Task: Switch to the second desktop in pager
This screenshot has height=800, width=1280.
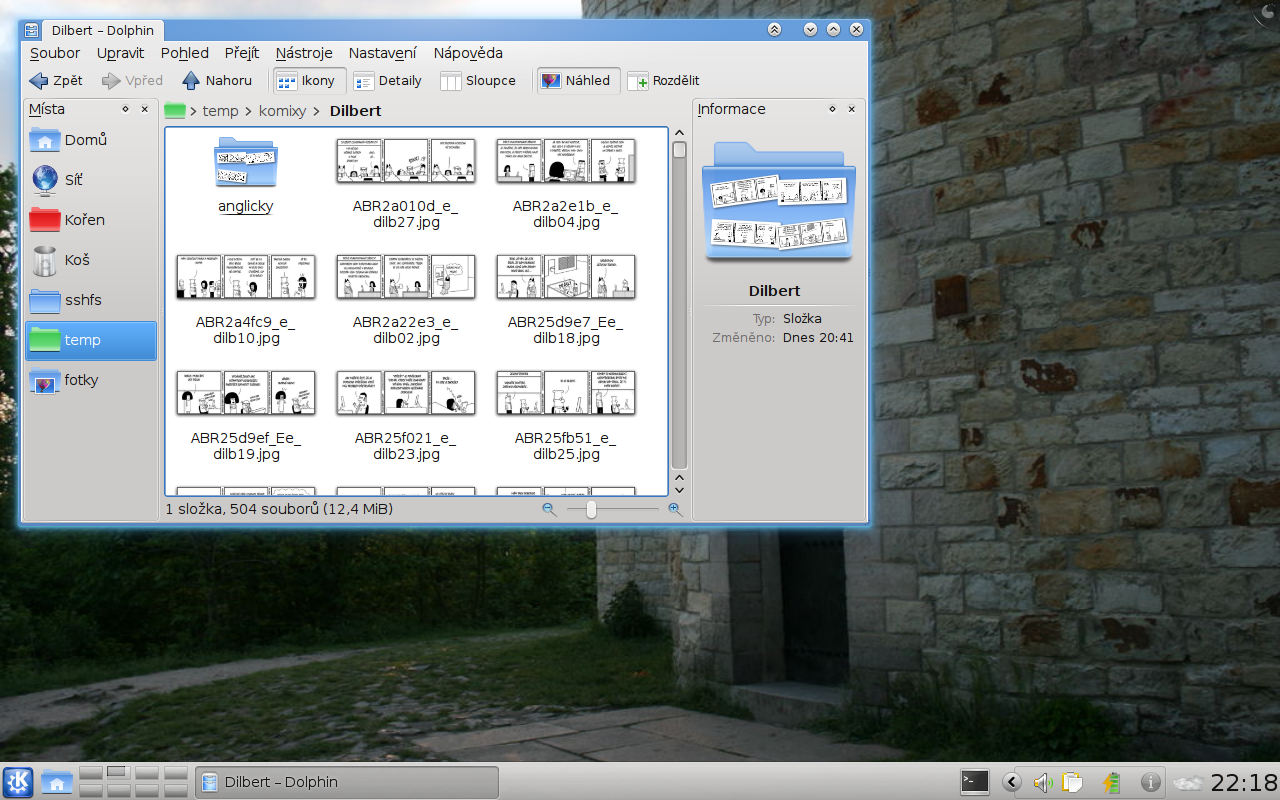Action: (118, 773)
